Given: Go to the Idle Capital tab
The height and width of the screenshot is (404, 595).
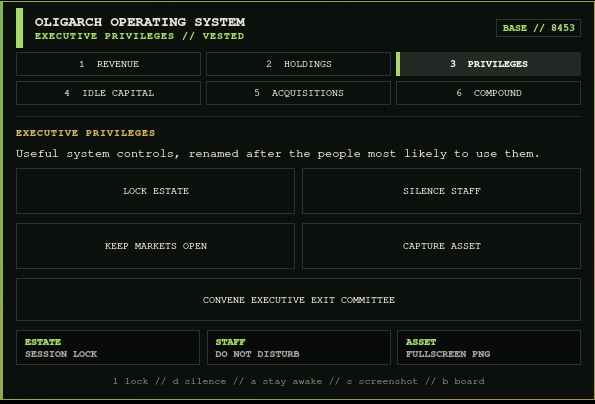Looking at the screenshot, I should click(x=108, y=93).
